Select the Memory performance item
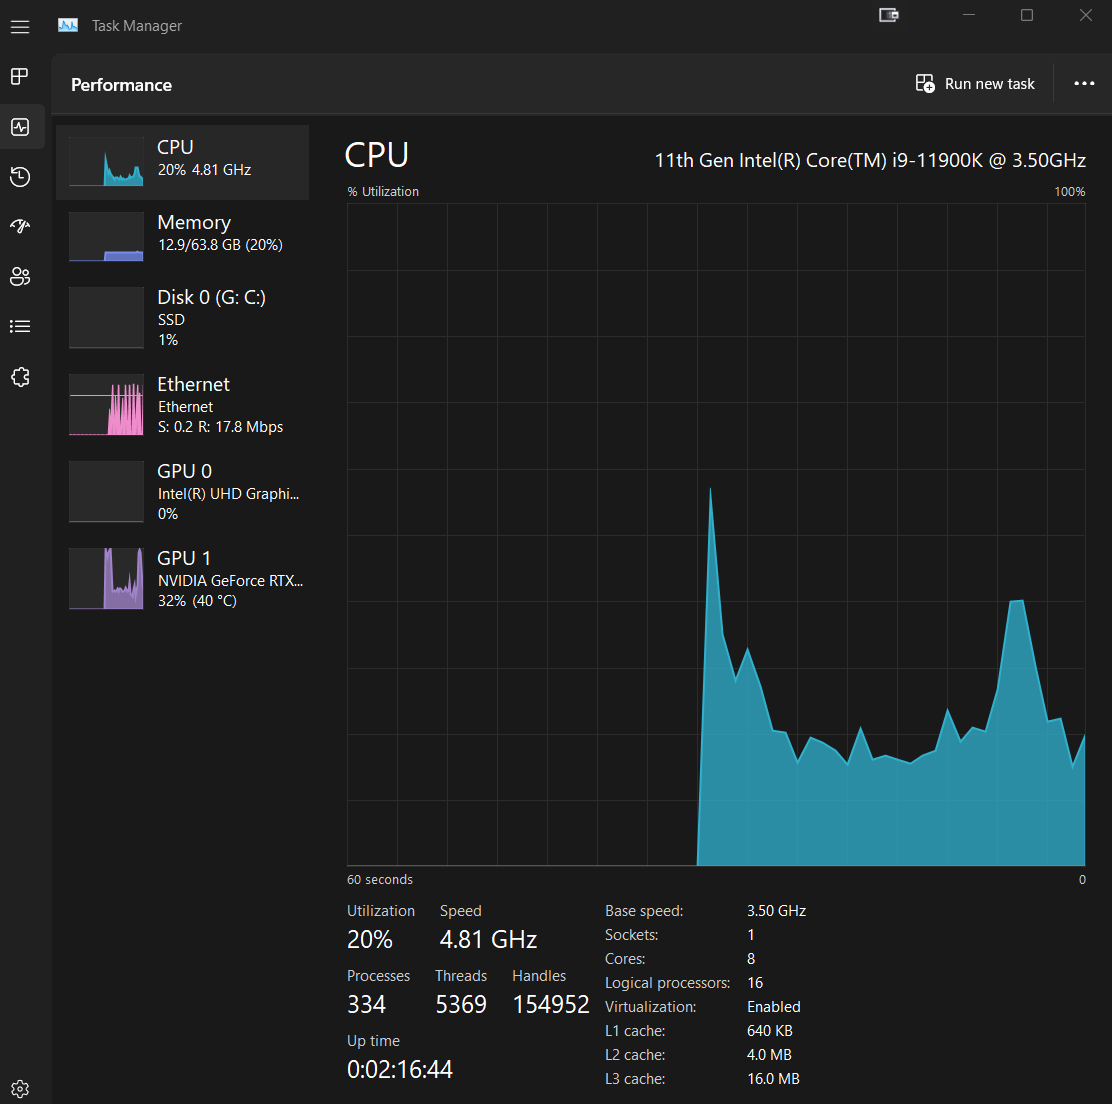The height and width of the screenshot is (1104, 1112). [x=182, y=237]
